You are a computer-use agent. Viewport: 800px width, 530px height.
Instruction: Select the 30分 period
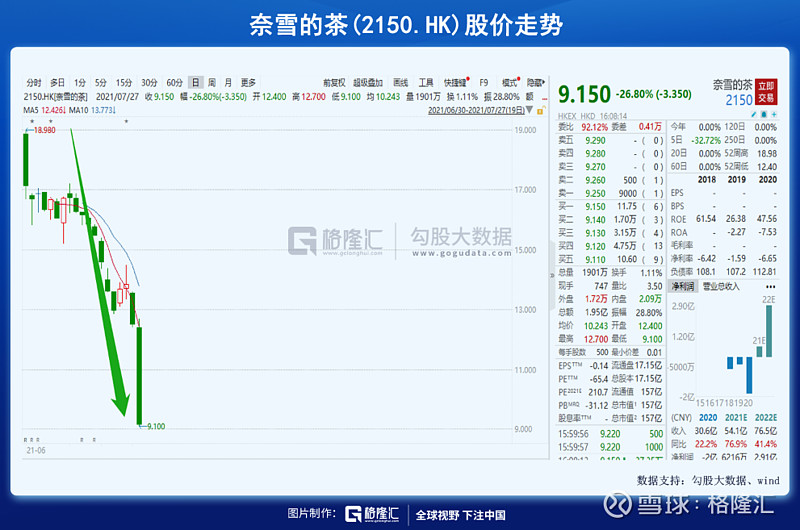point(149,83)
